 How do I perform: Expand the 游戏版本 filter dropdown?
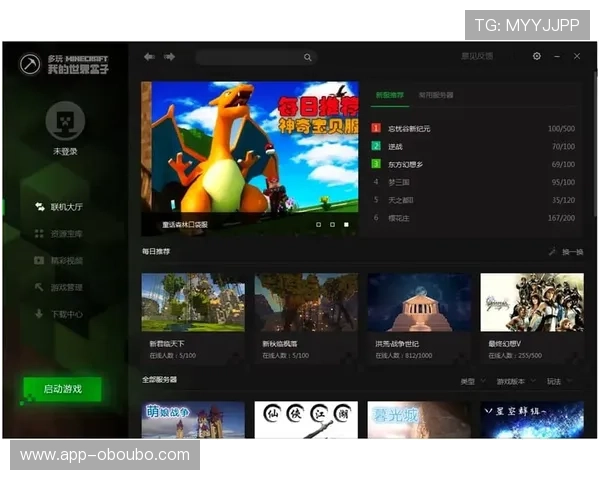(x=516, y=381)
